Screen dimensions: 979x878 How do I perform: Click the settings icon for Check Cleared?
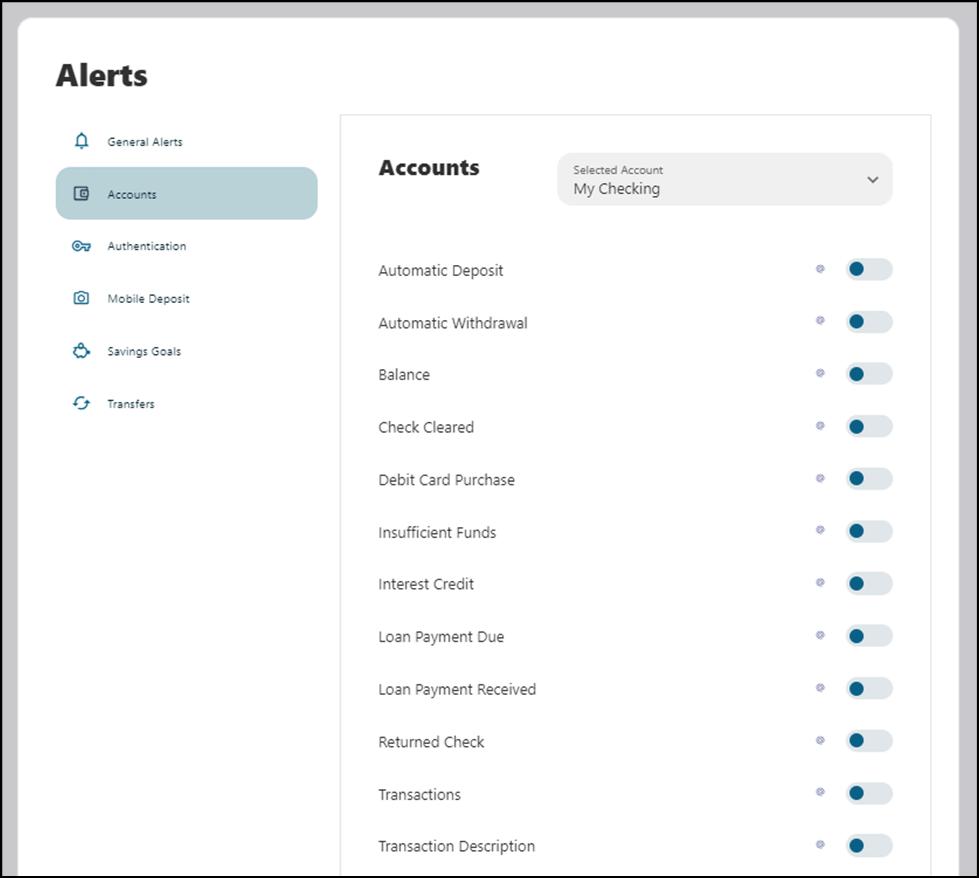[820, 425]
